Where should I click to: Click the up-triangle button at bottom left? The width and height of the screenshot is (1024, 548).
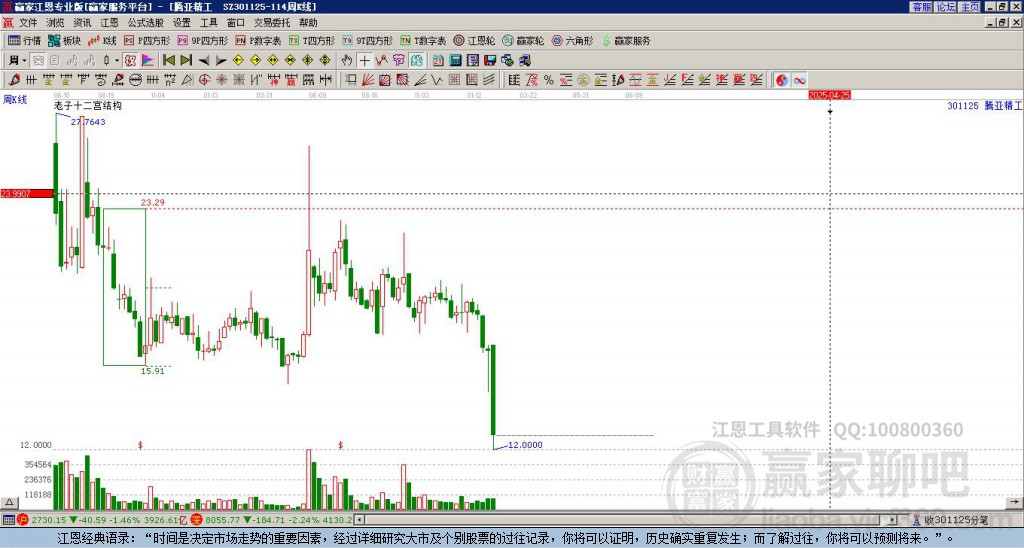click(x=8, y=502)
